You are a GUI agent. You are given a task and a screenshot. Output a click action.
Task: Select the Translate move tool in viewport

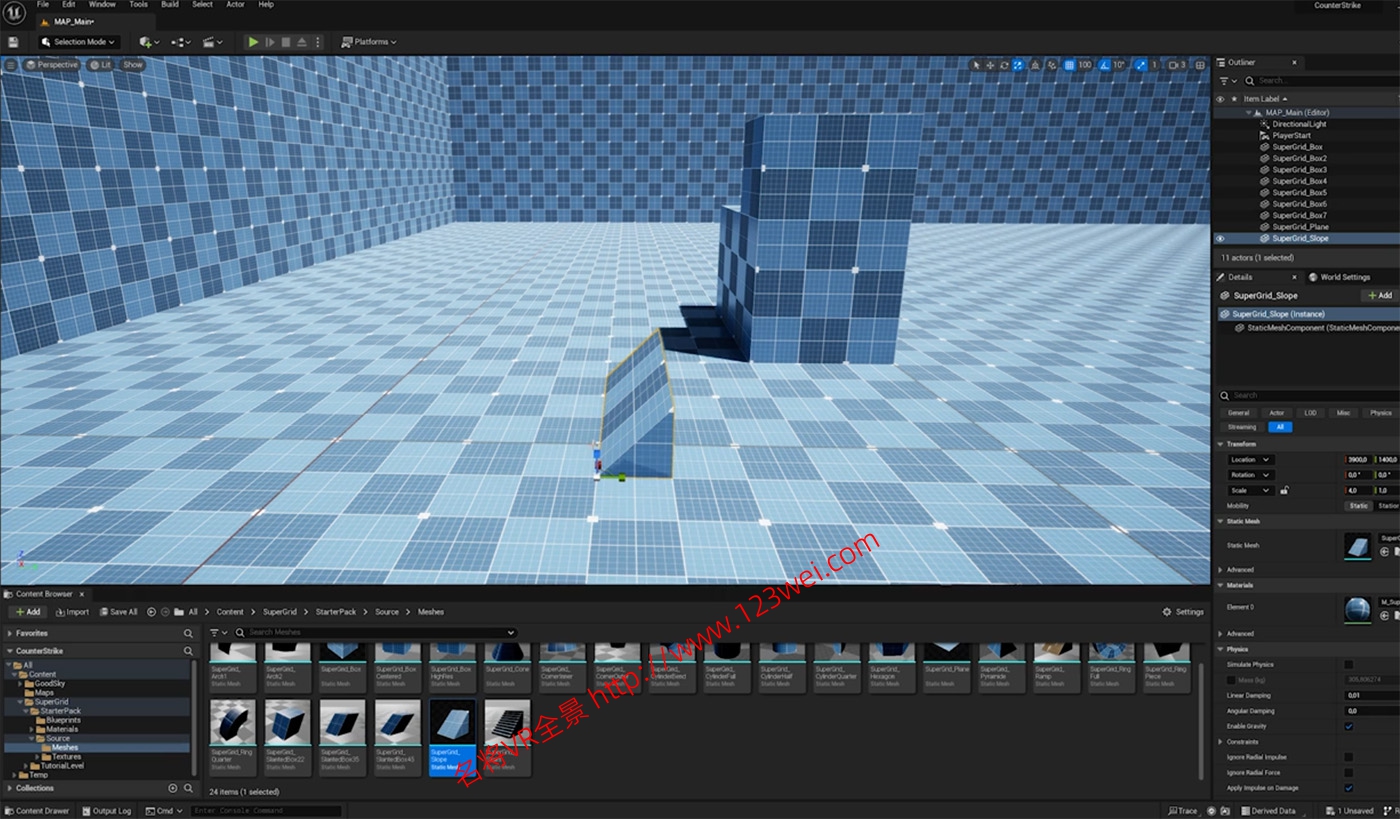tap(990, 65)
